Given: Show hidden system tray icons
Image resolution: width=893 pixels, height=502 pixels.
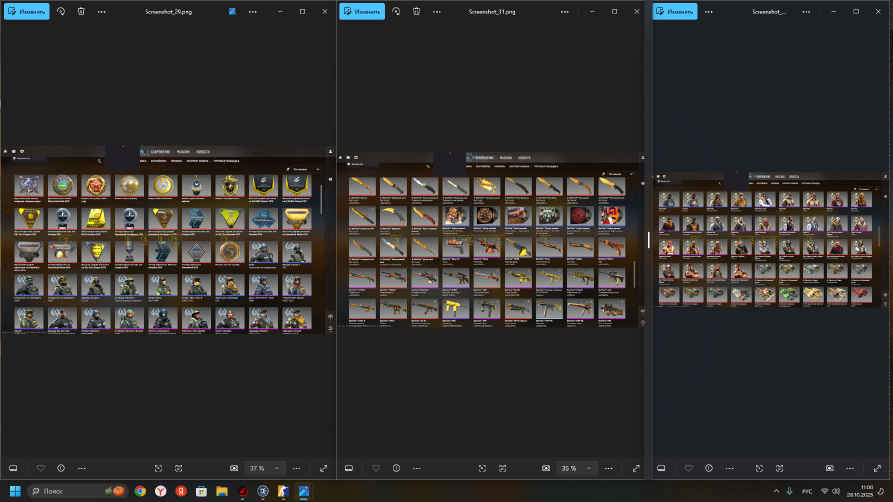Looking at the screenshot, I should [776, 491].
